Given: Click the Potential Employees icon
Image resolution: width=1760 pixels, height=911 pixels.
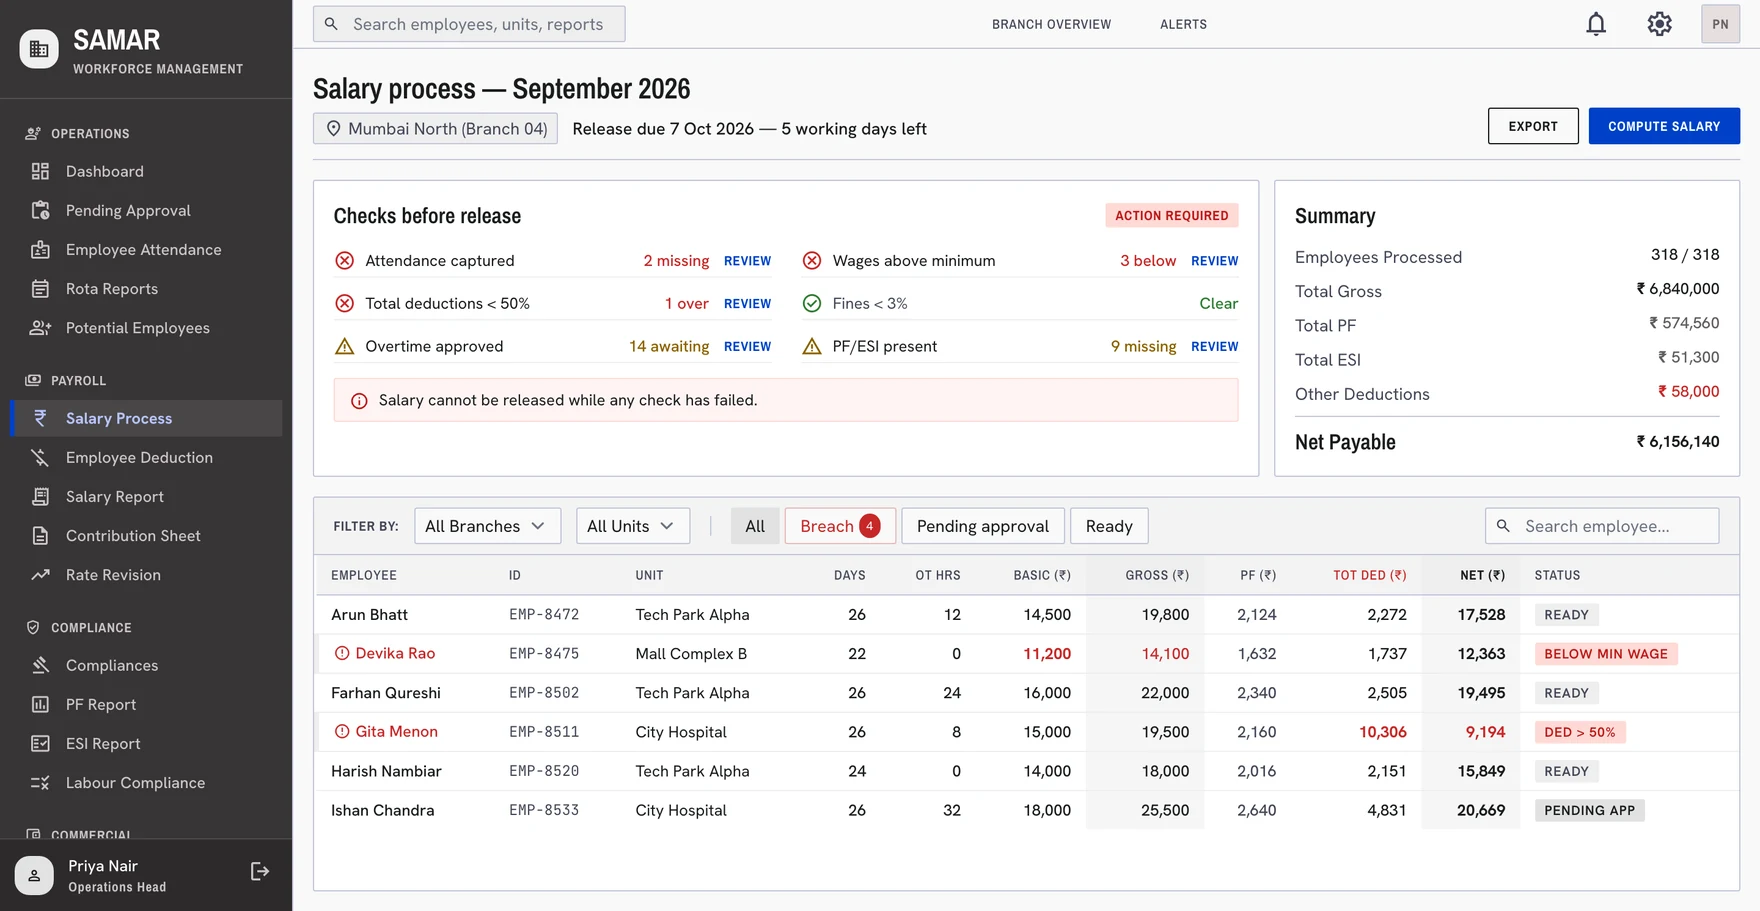Looking at the screenshot, I should [x=40, y=327].
